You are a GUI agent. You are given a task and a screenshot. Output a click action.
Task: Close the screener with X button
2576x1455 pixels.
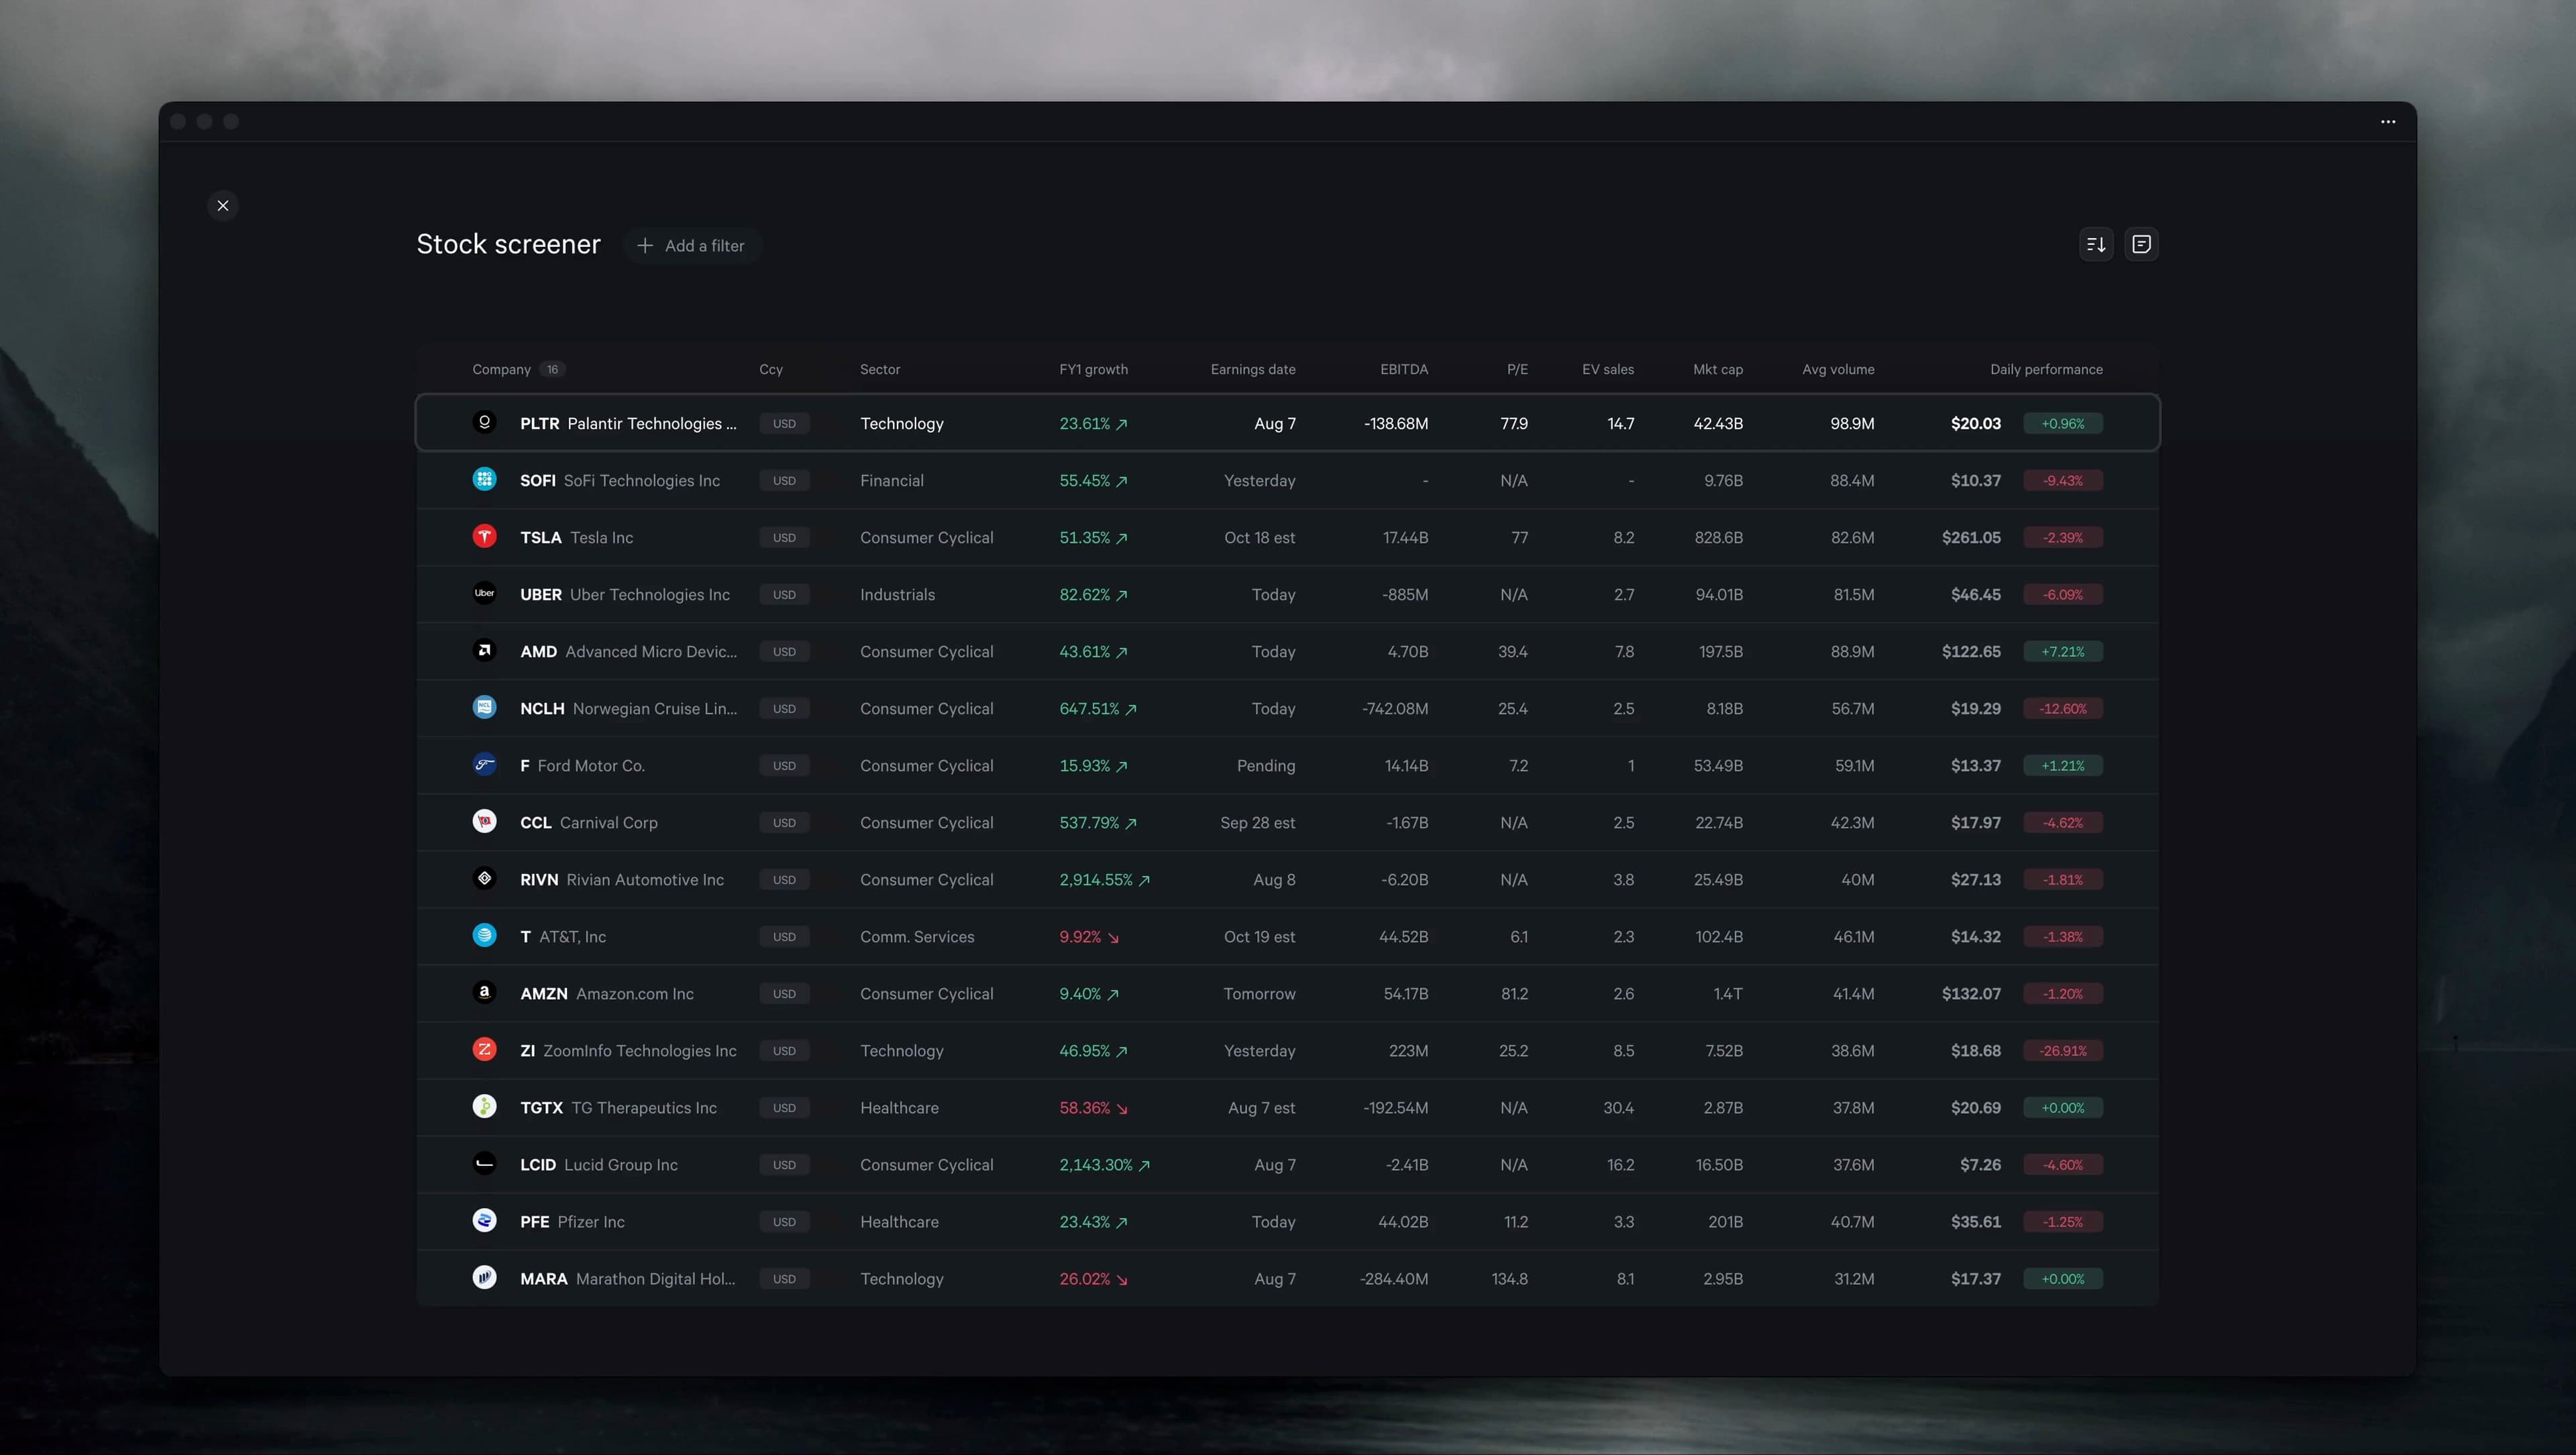pyautogui.click(x=223, y=206)
